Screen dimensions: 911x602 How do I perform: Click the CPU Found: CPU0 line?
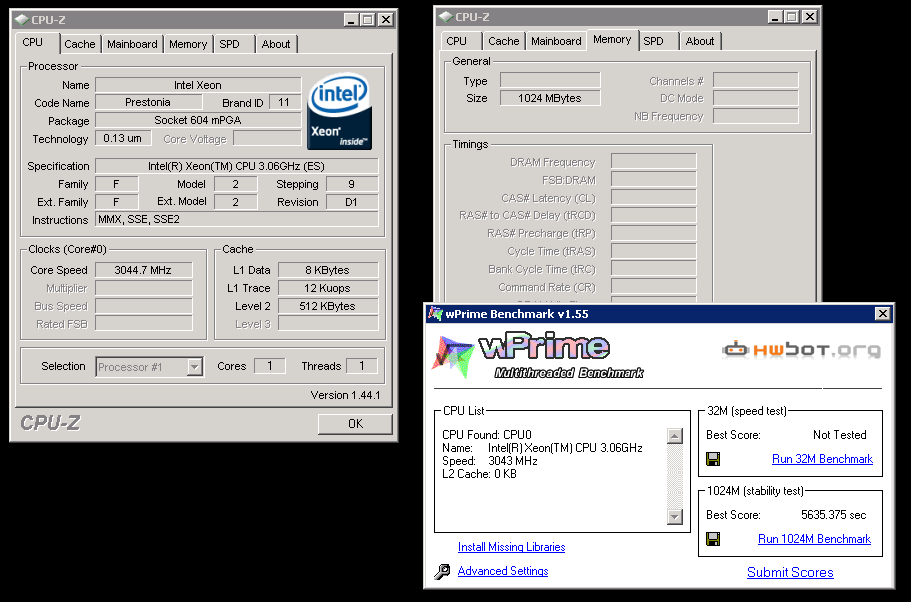point(487,435)
